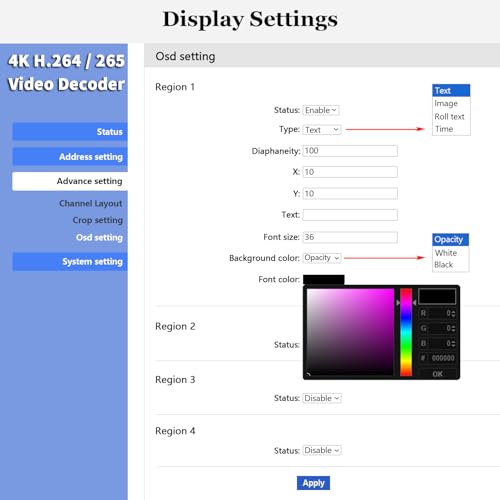Click the X position field

[350, 172]
